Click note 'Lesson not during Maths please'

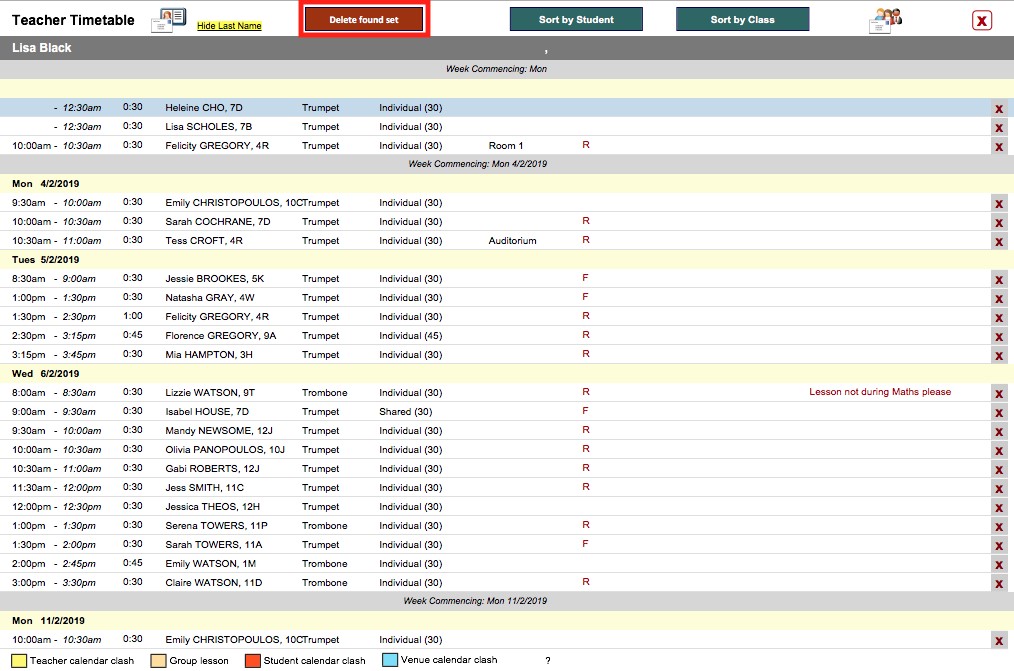879,392
